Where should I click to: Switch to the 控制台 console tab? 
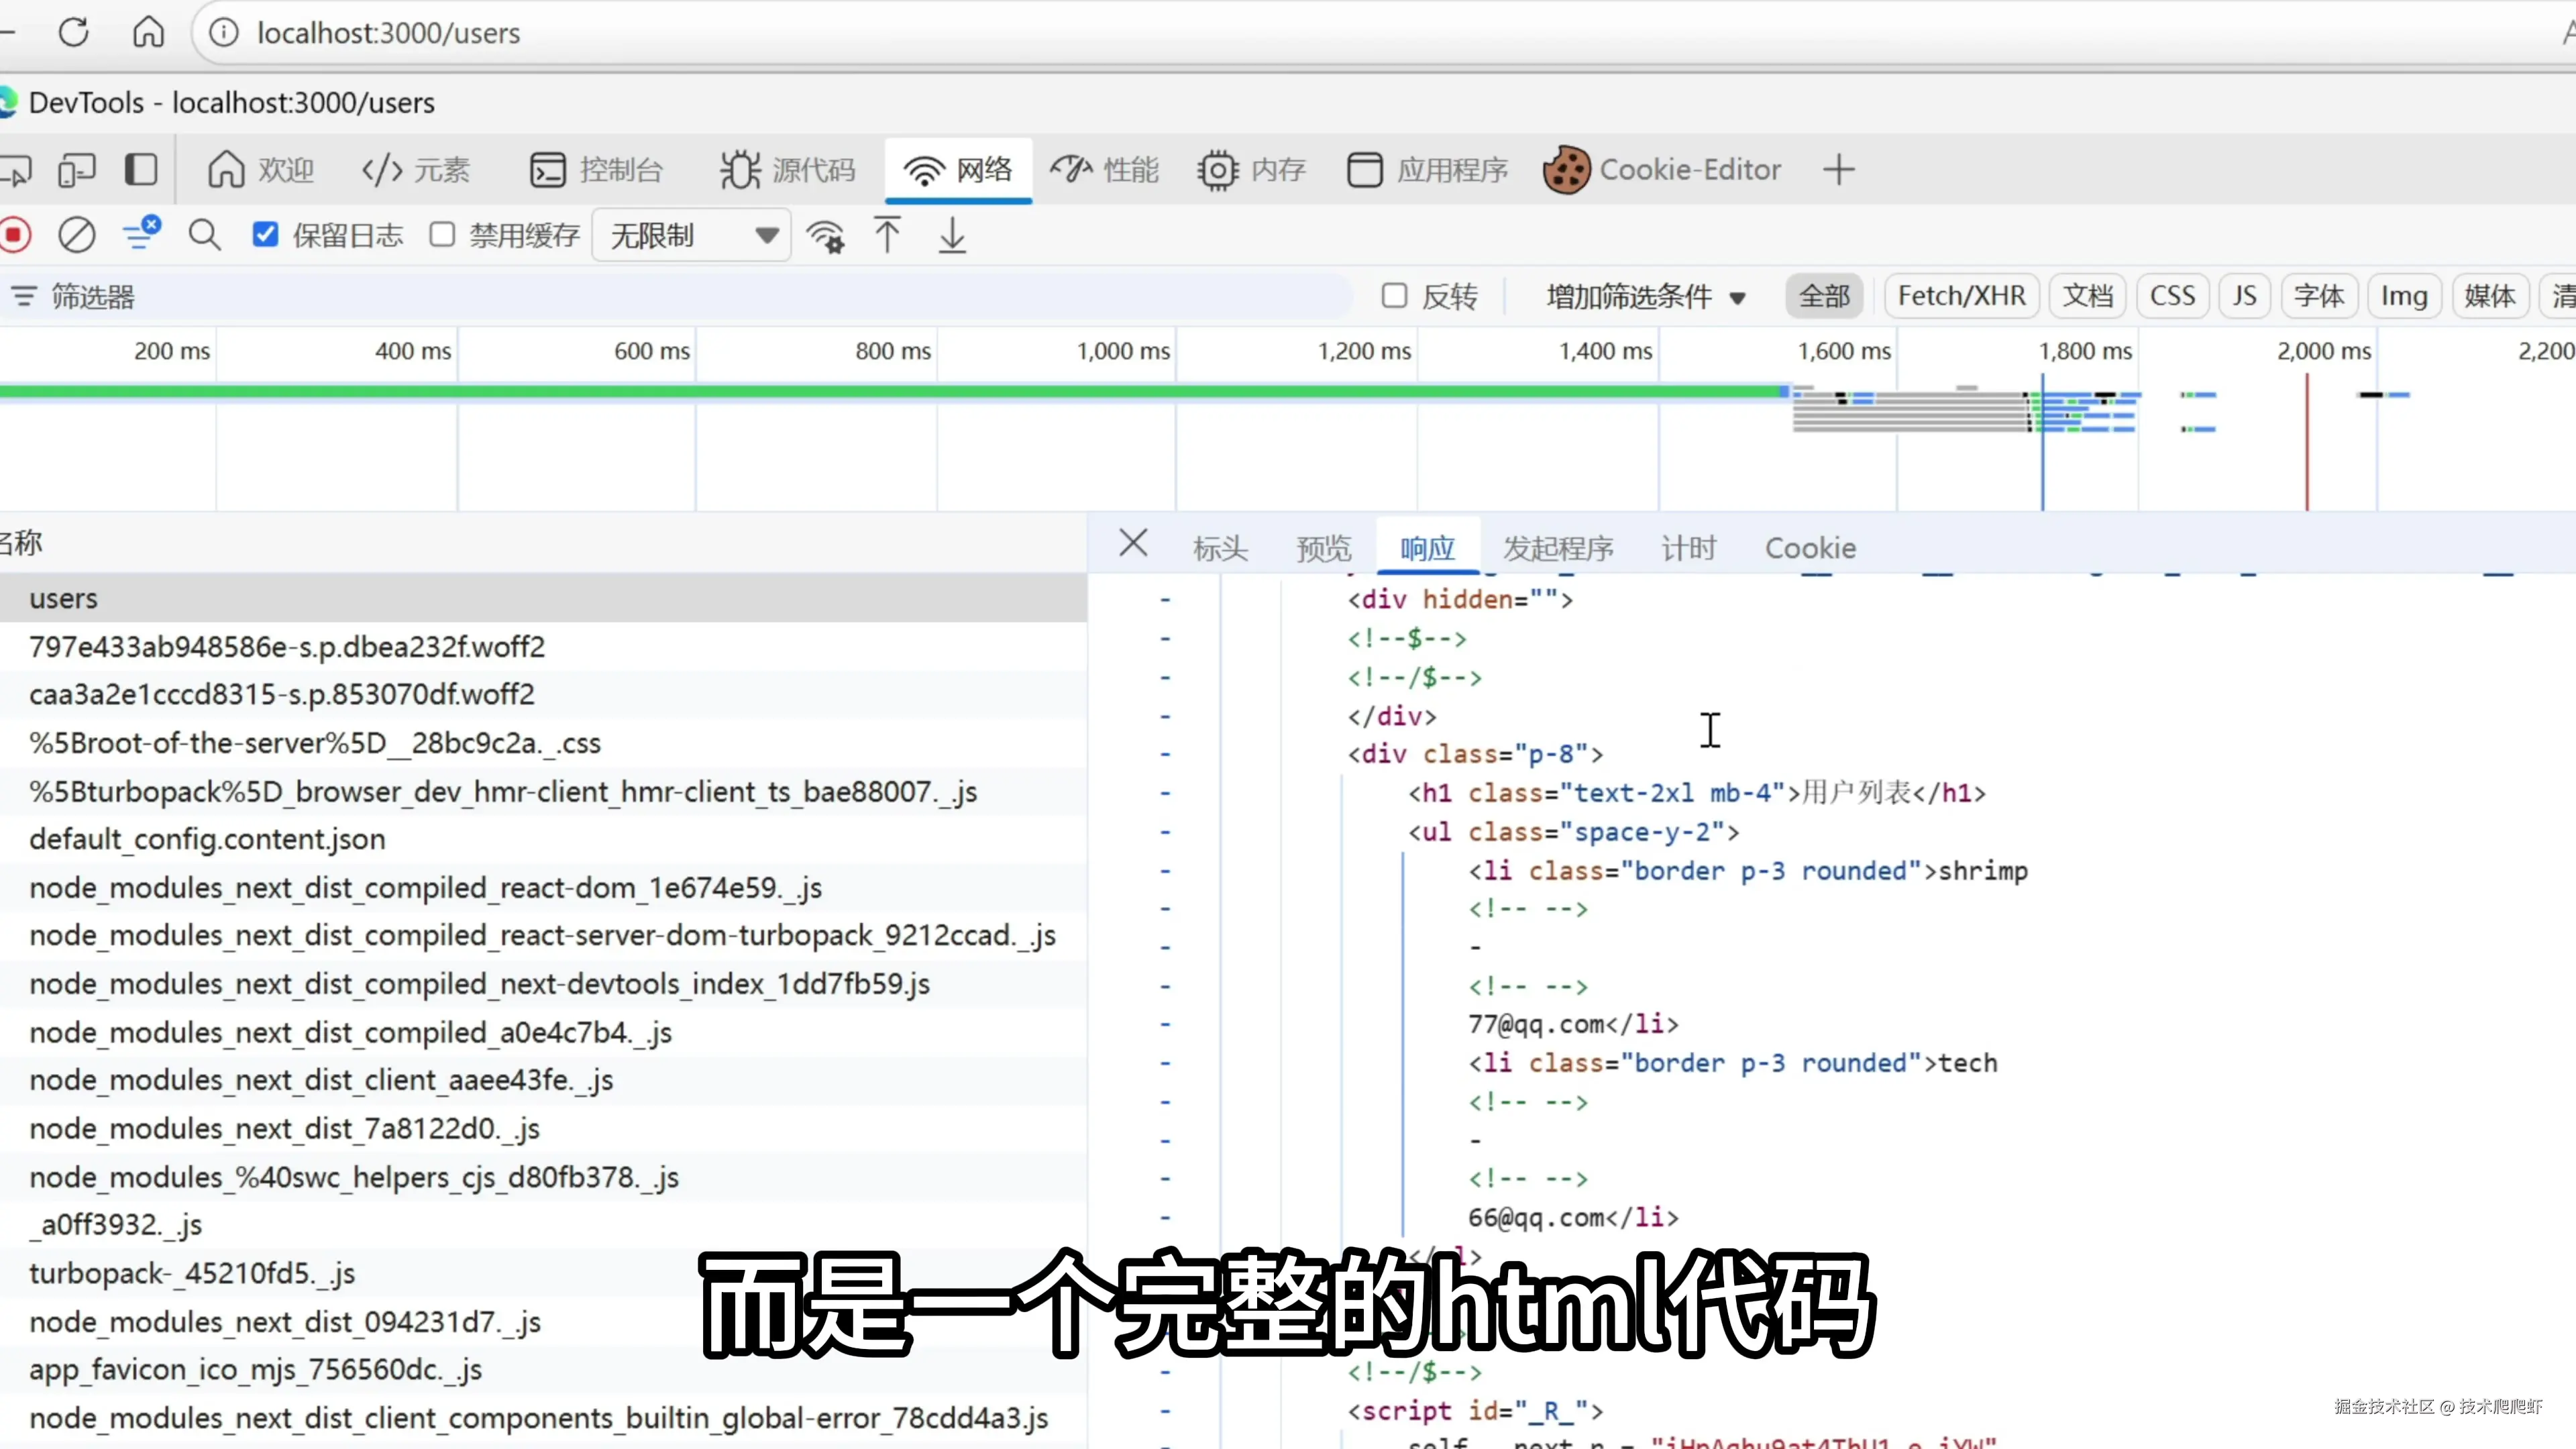(x=597, y=170)
